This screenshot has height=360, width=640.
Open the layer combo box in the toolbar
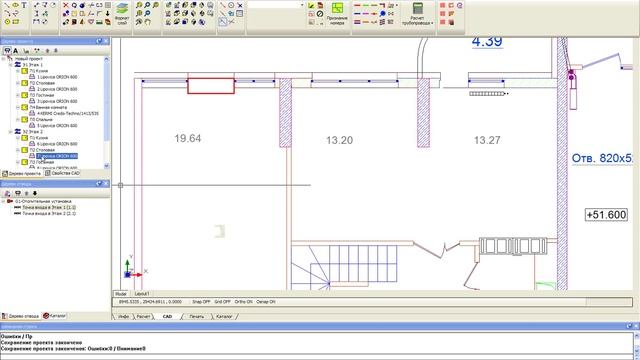[276, 5]
